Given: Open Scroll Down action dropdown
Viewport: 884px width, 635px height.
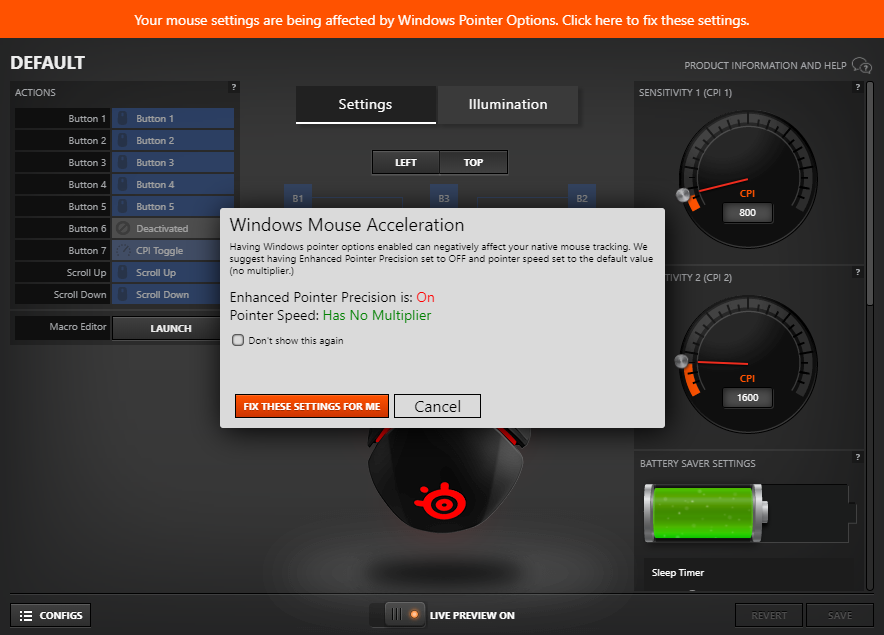Looking at the screenshot, I should point(166,294).
